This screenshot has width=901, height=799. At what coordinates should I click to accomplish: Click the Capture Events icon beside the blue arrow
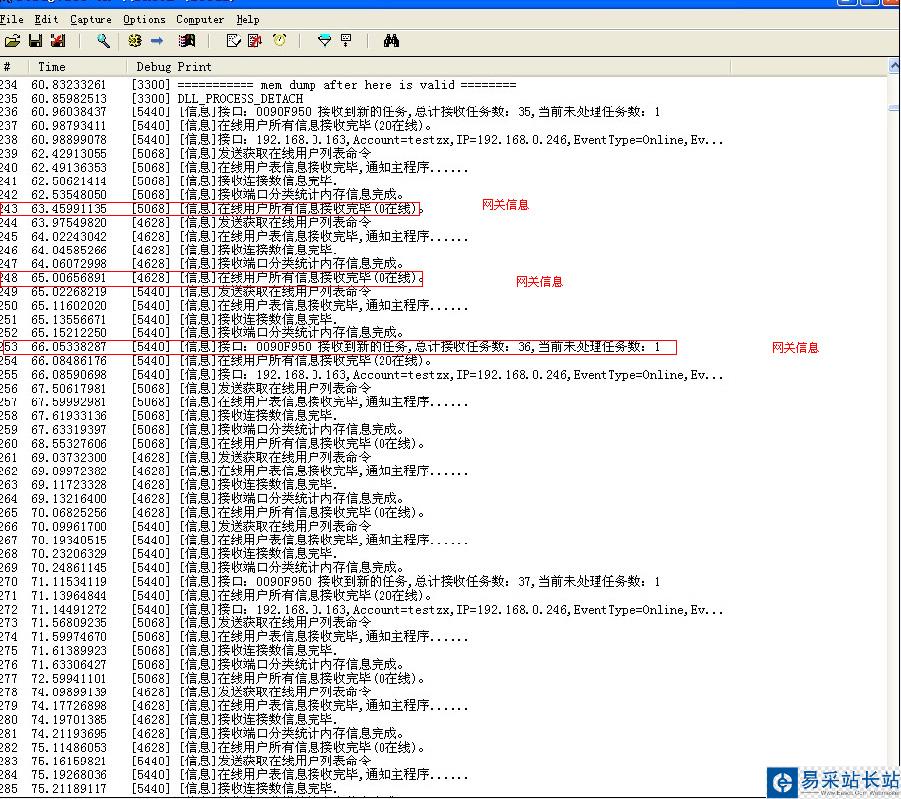tap(186, 41)
